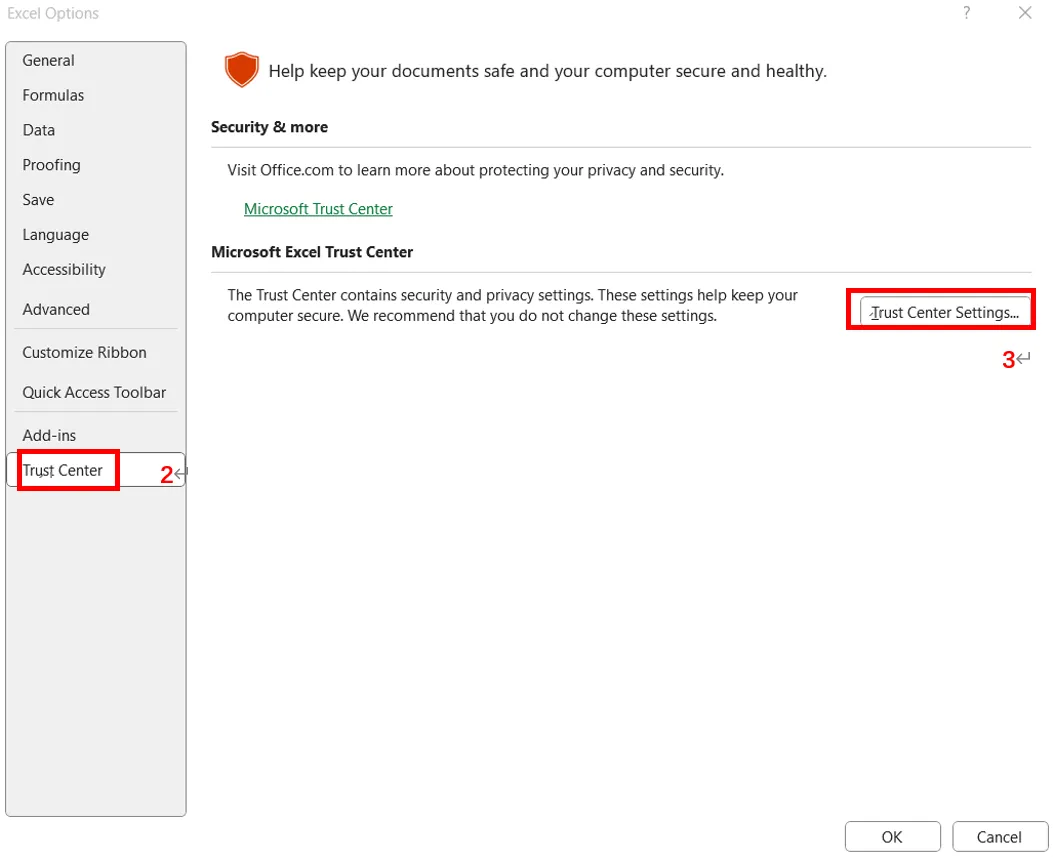Select the Data category in sidebar
Screen dimensions: 1053x857
[x=39, y=130]
